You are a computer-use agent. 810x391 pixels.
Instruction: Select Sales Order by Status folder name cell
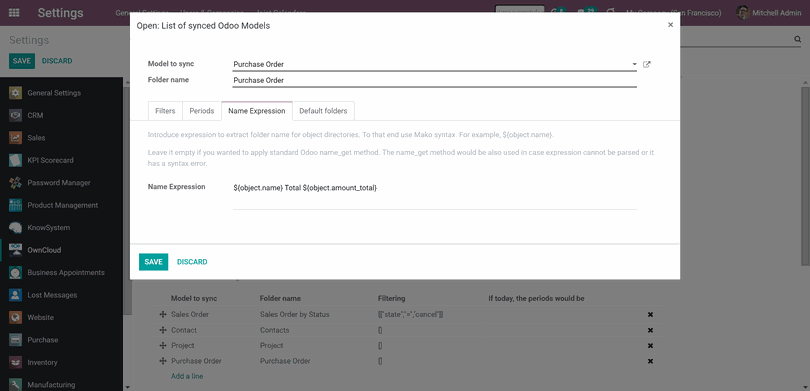click(294, 315)
